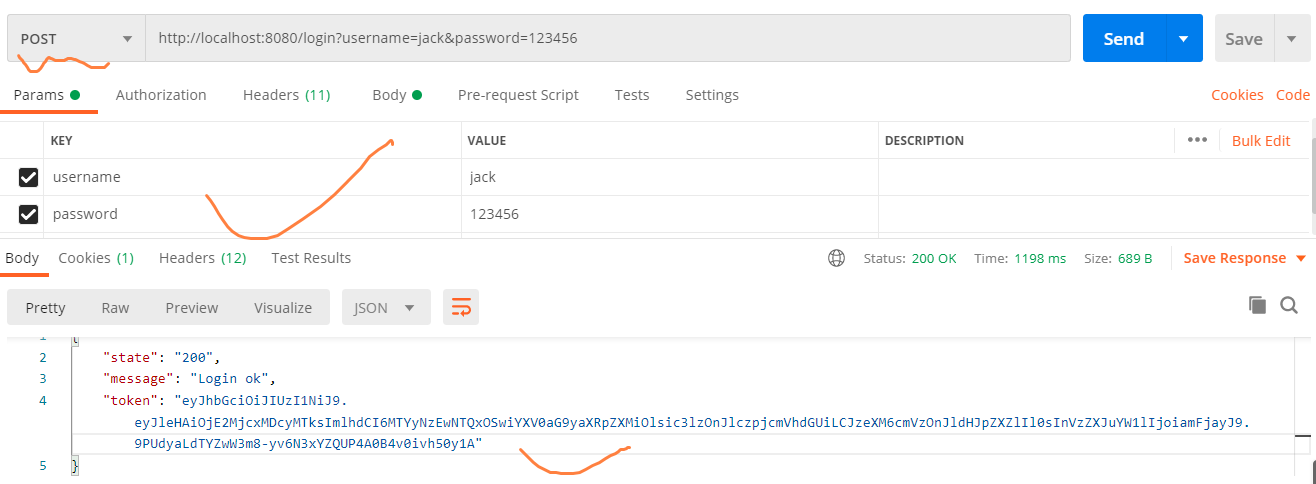Screen dimensions: 1316x484
Task: Switch to the Params tab
Action: point(46,95)
